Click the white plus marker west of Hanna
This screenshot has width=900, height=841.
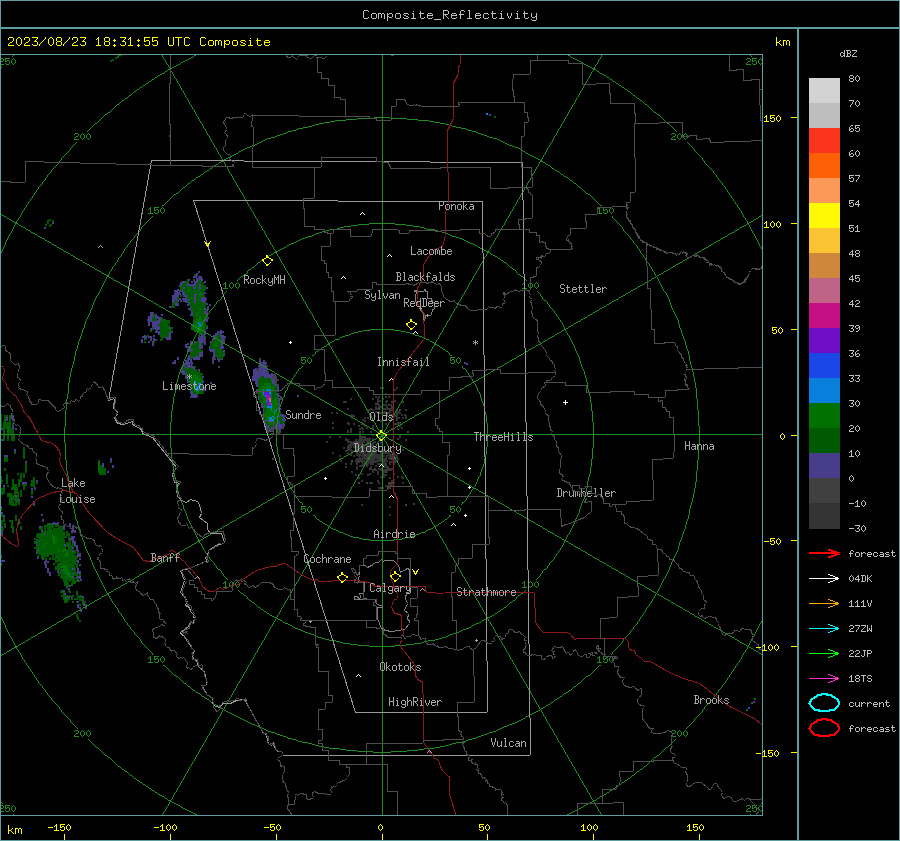(565, 402)
